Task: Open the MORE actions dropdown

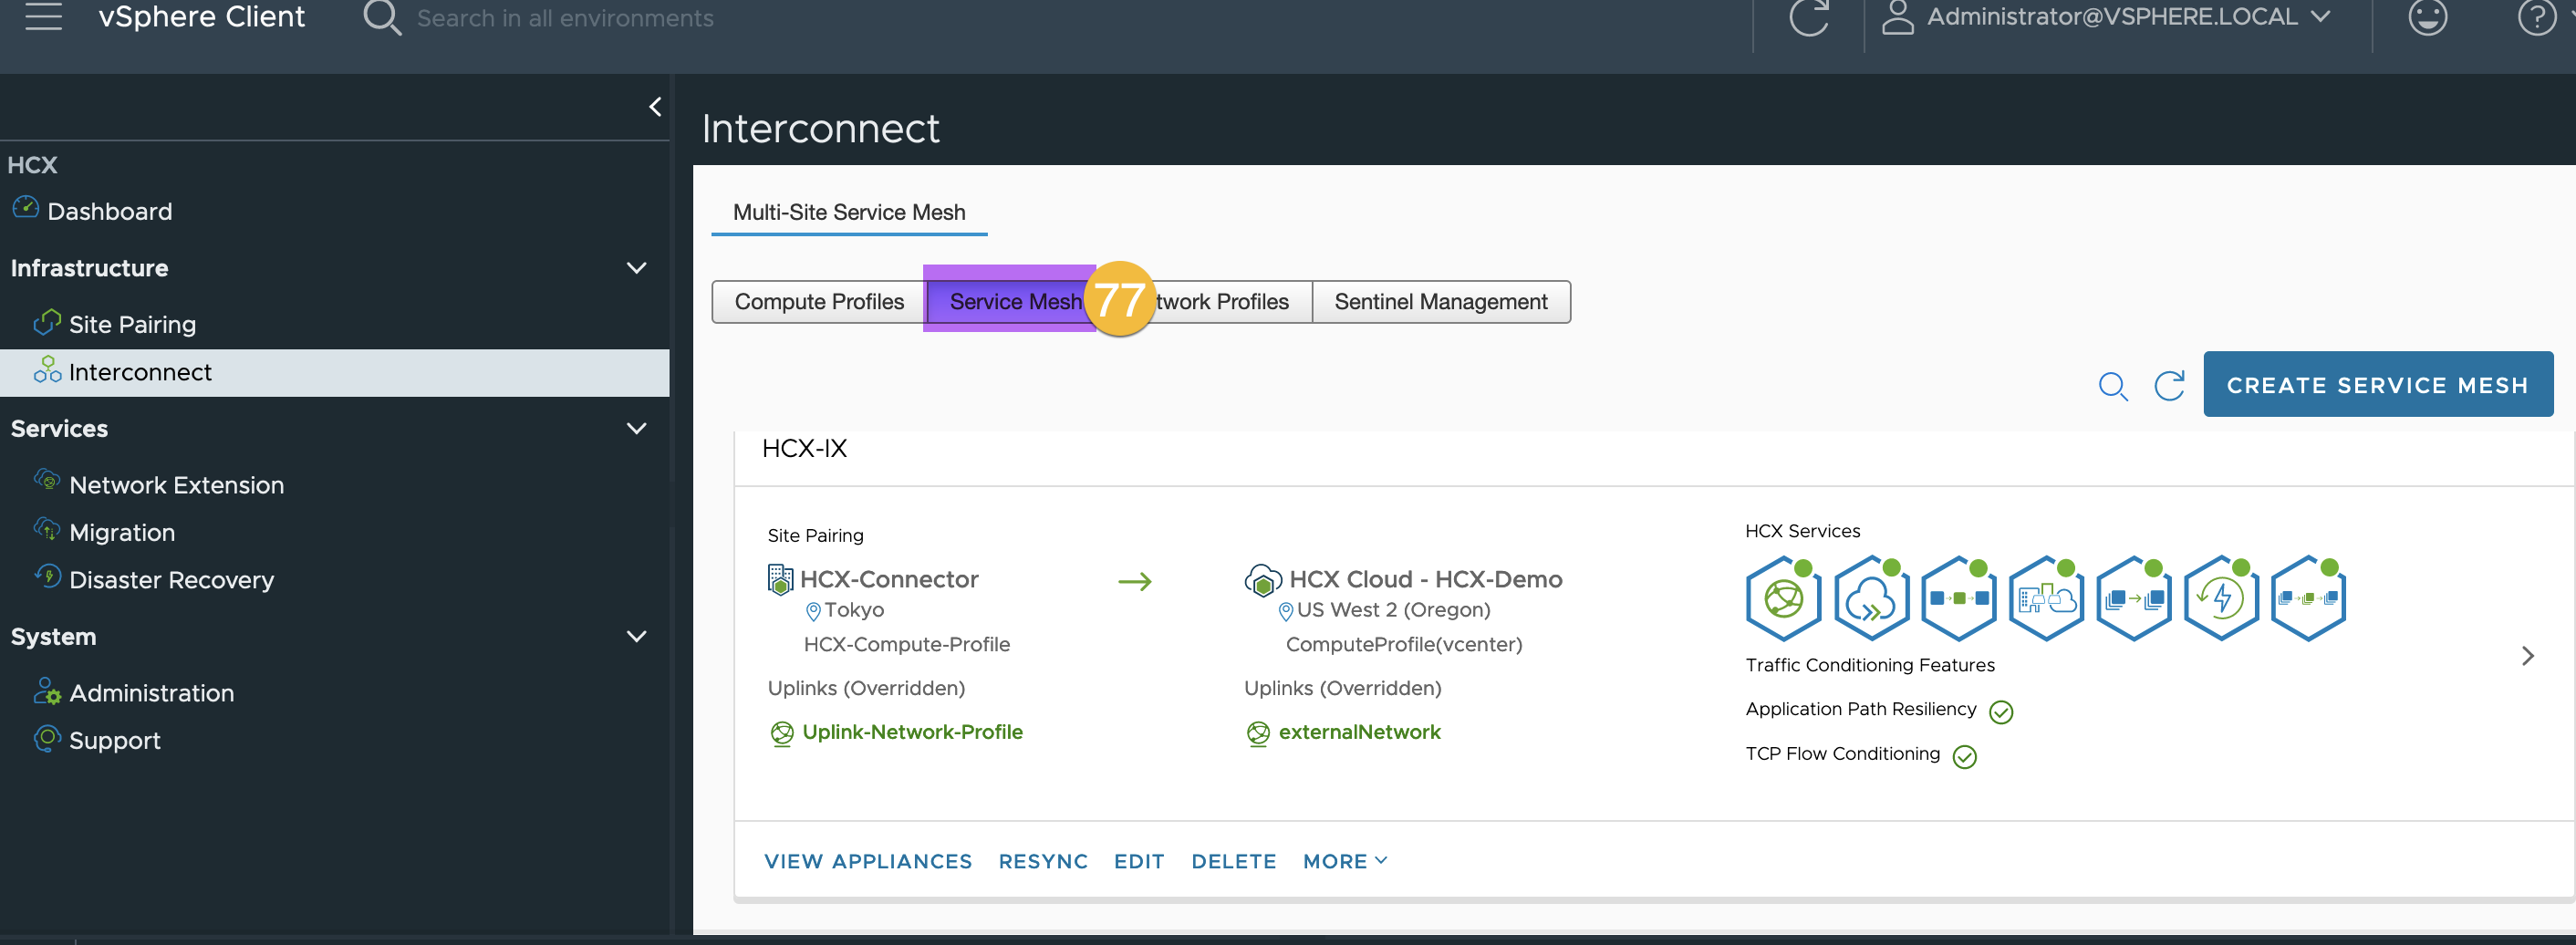Action: (x=1345, y=861)
